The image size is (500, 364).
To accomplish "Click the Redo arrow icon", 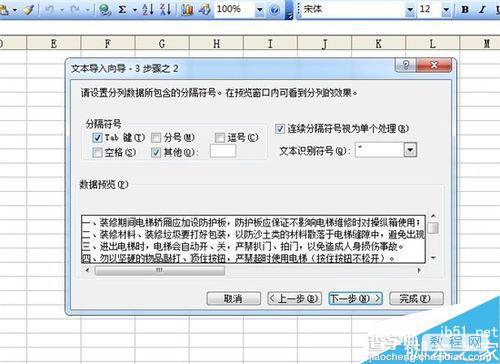I will [x=75, y=10].
